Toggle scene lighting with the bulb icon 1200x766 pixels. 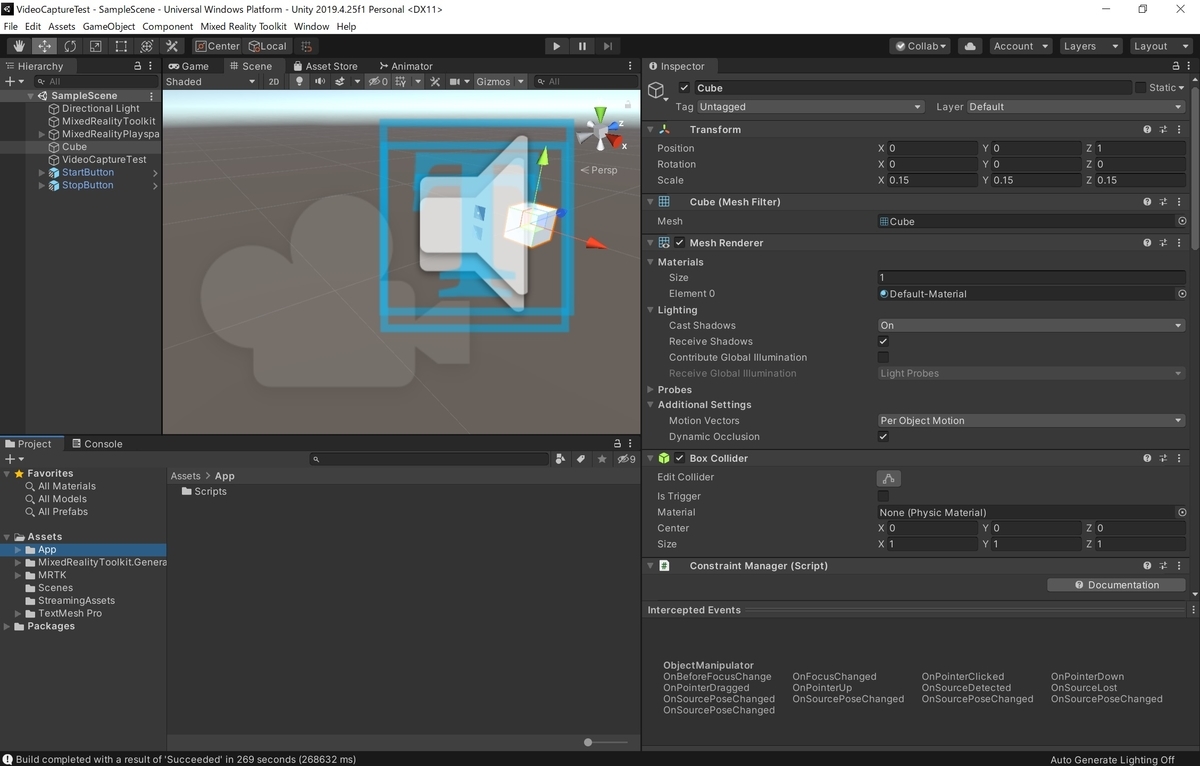point(298,82)
